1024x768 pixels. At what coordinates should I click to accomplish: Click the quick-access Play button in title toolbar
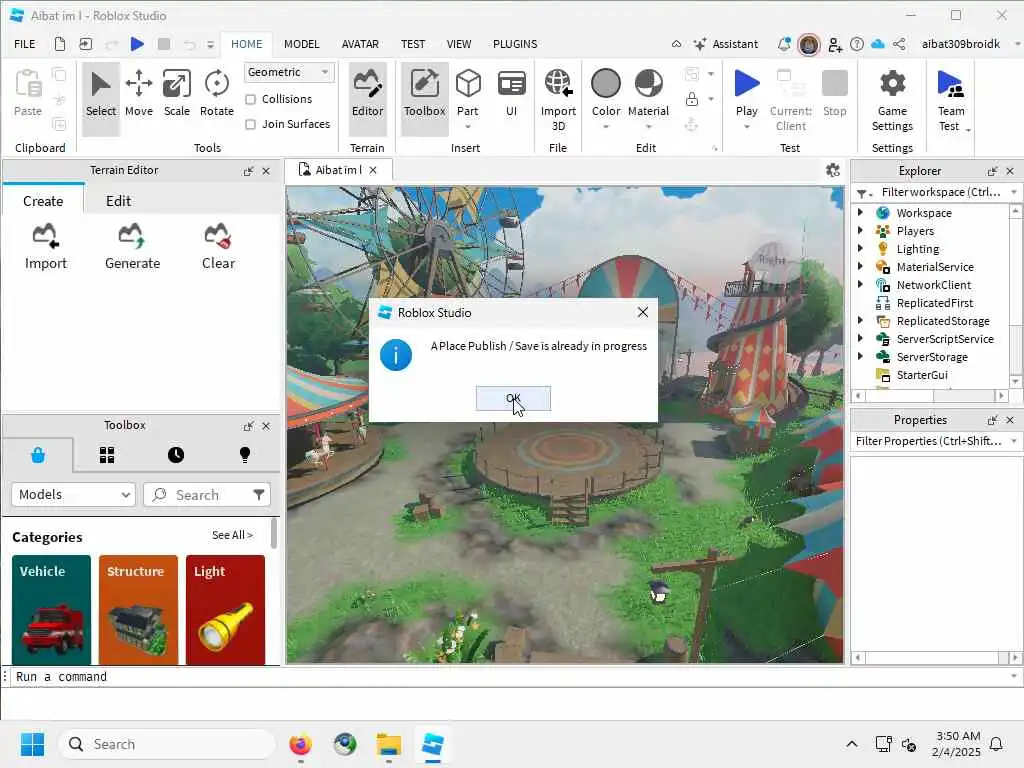pos(136,44)
